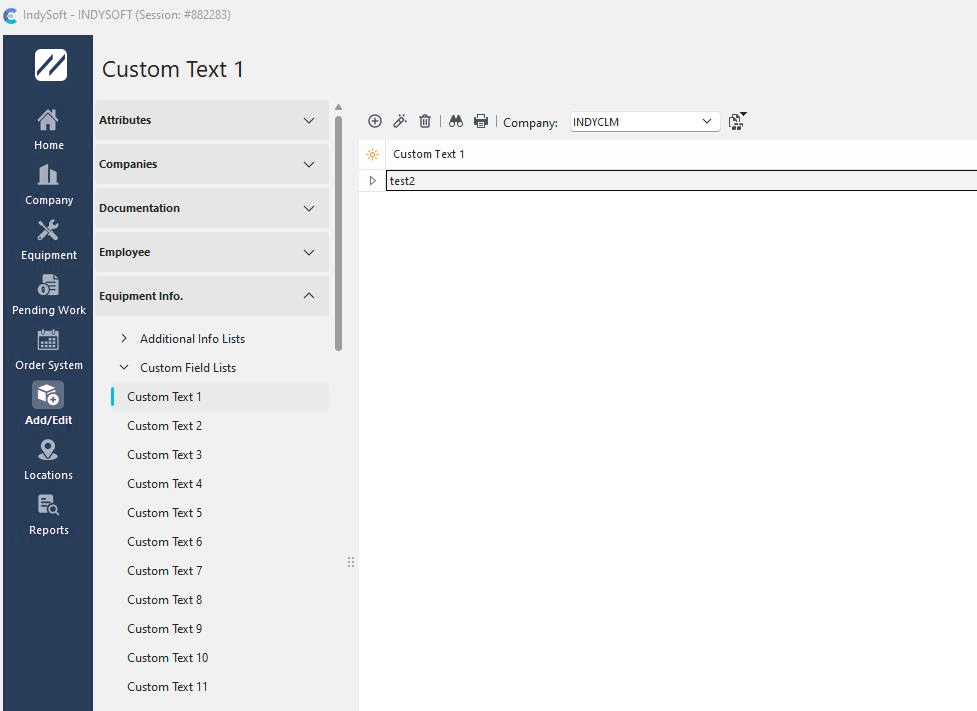This screenshot has height=711, width=977.
Task: Select Custom Text 10 in the tree
Action: pos(168,658)
